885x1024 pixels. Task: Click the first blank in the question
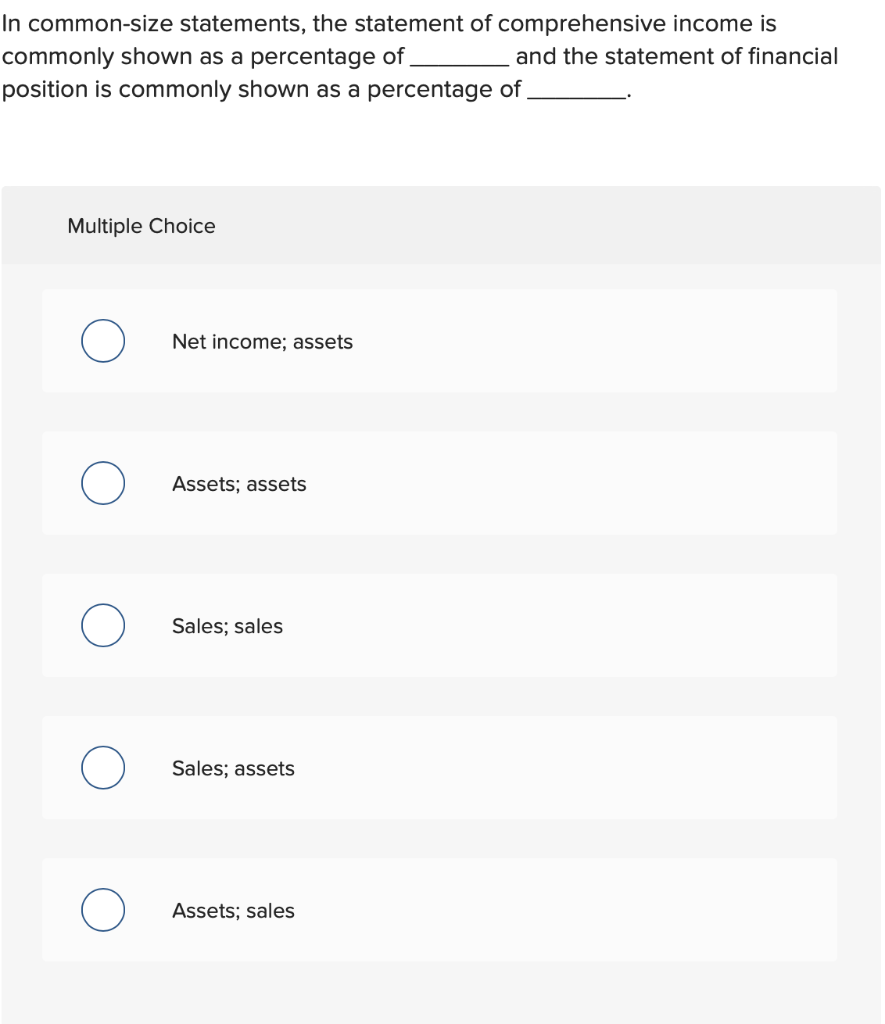click(x=459, y=60)
